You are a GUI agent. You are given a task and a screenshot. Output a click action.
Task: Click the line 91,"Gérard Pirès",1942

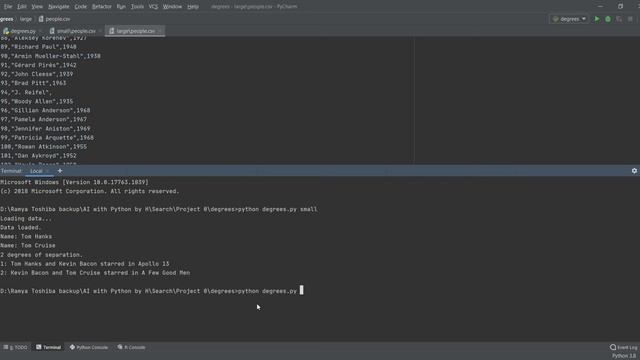[x=38, y=65]
